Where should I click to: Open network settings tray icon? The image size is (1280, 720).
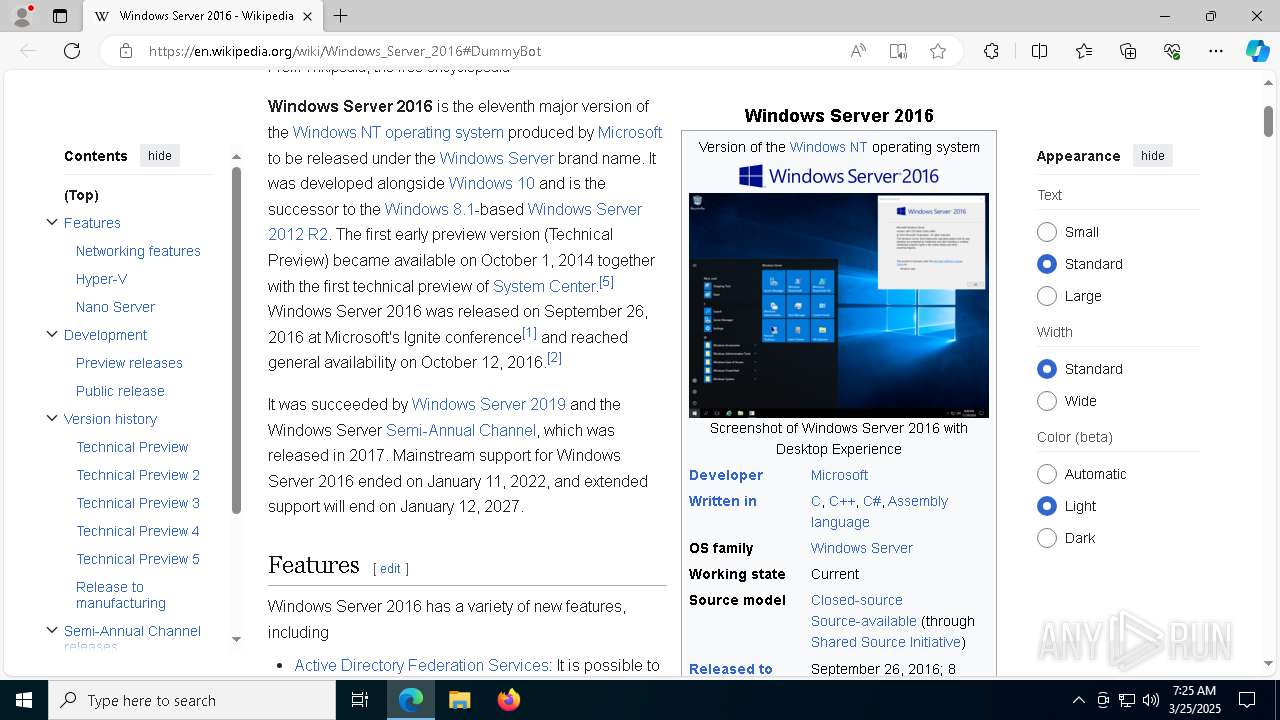coord(1127,700)
